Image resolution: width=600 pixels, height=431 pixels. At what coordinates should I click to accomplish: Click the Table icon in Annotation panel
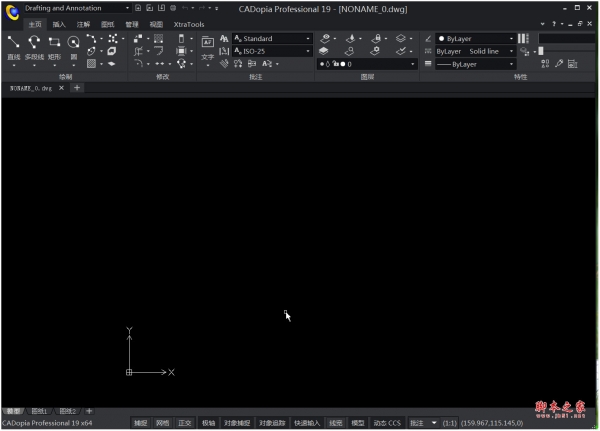coord(252,64)
